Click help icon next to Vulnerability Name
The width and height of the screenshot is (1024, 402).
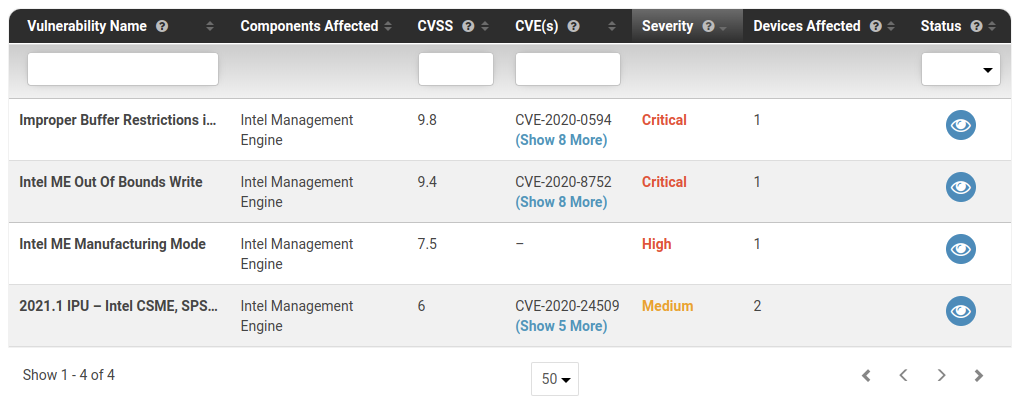pos(163,26)
